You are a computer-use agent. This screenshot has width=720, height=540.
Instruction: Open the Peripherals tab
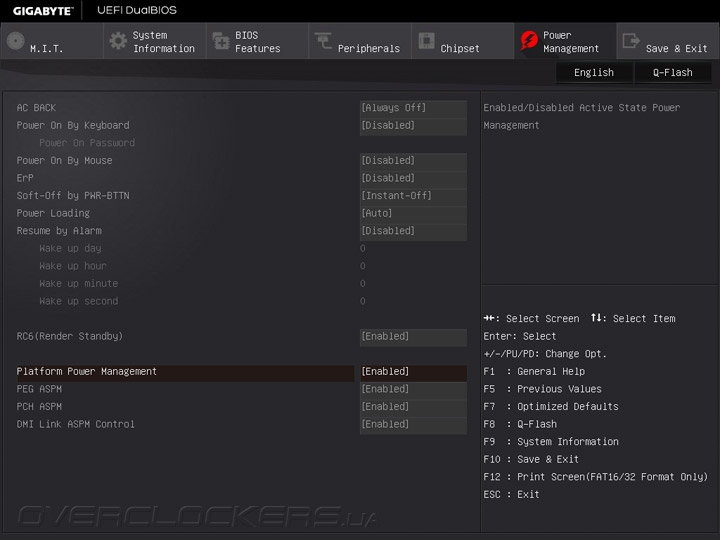point(360,41)
